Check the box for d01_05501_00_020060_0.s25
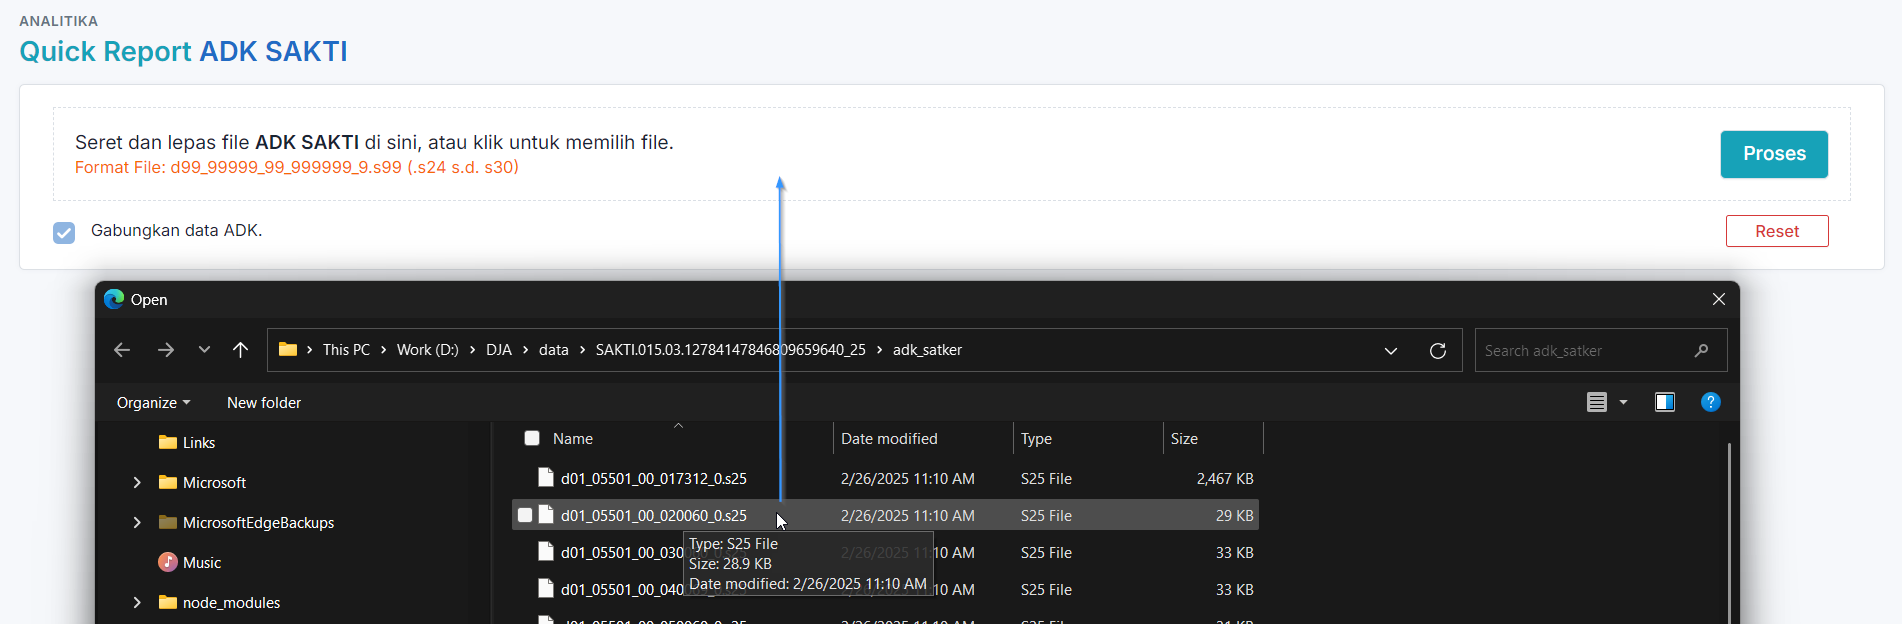1902x624 pixels. tap(525, 515)
